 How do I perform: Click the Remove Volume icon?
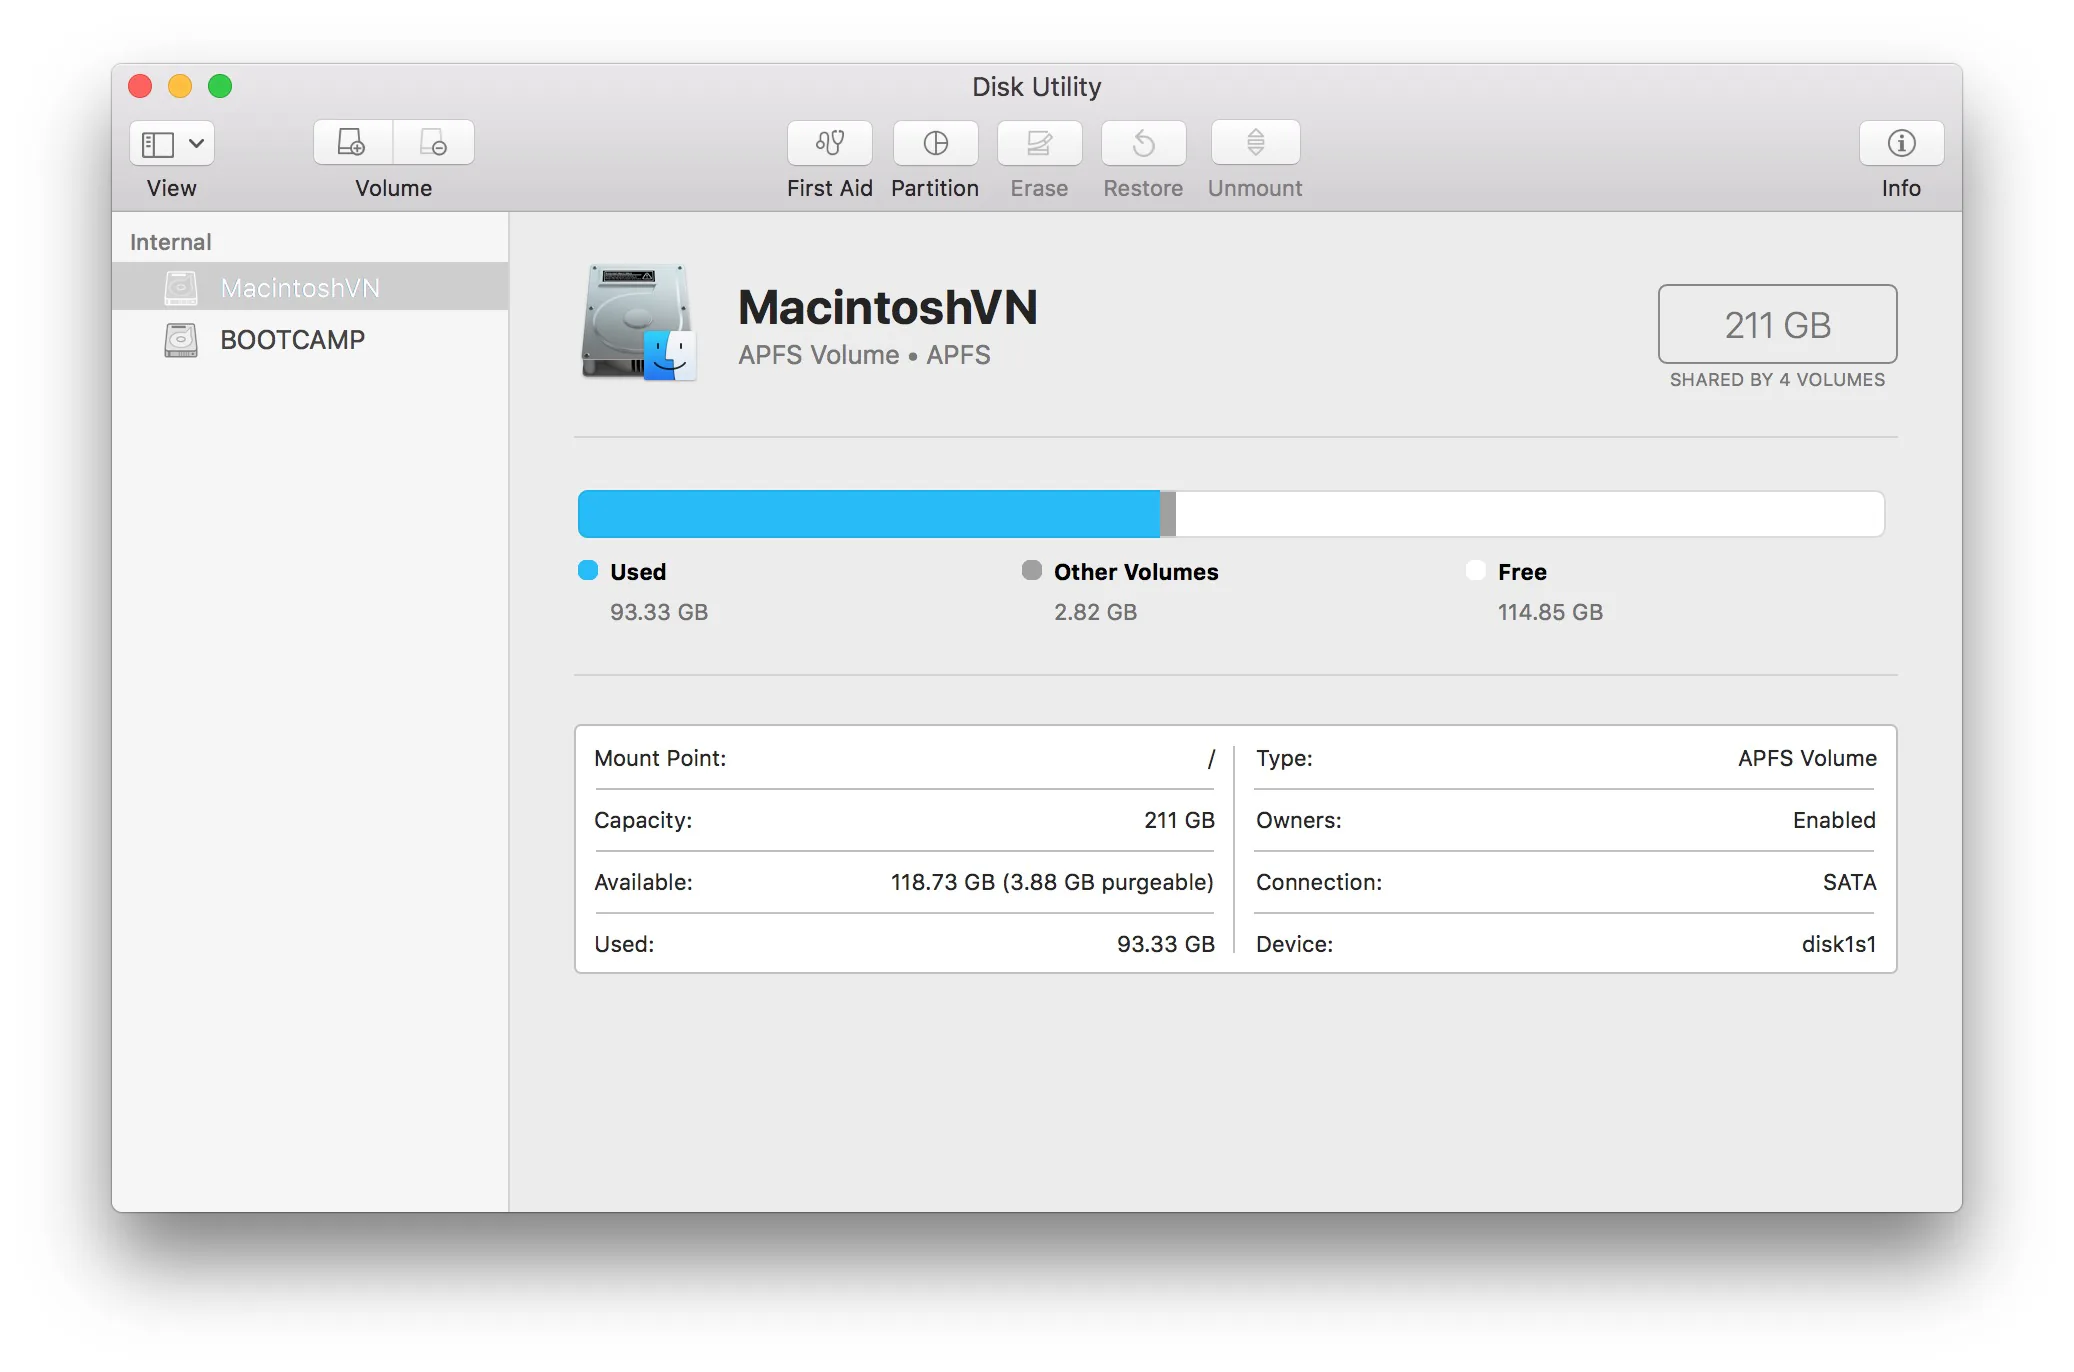(x=434, y=143)
